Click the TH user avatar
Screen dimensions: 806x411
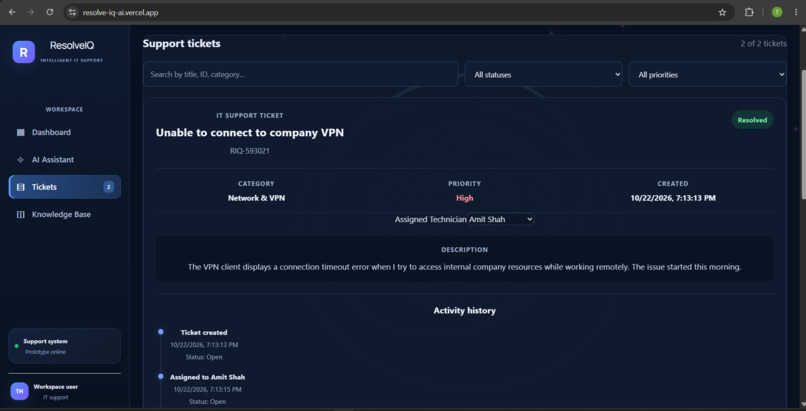[20, 391]
